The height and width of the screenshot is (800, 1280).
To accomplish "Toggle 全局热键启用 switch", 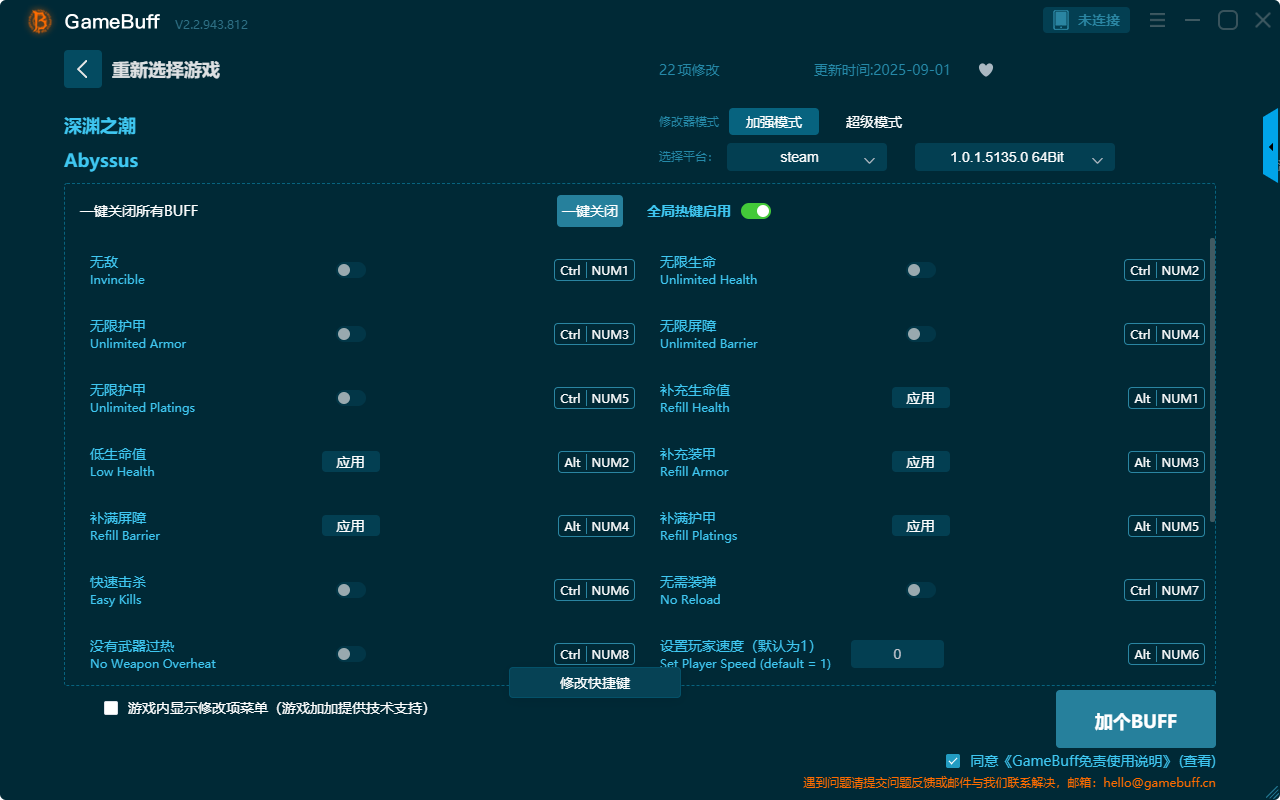I will coord(756,211).
